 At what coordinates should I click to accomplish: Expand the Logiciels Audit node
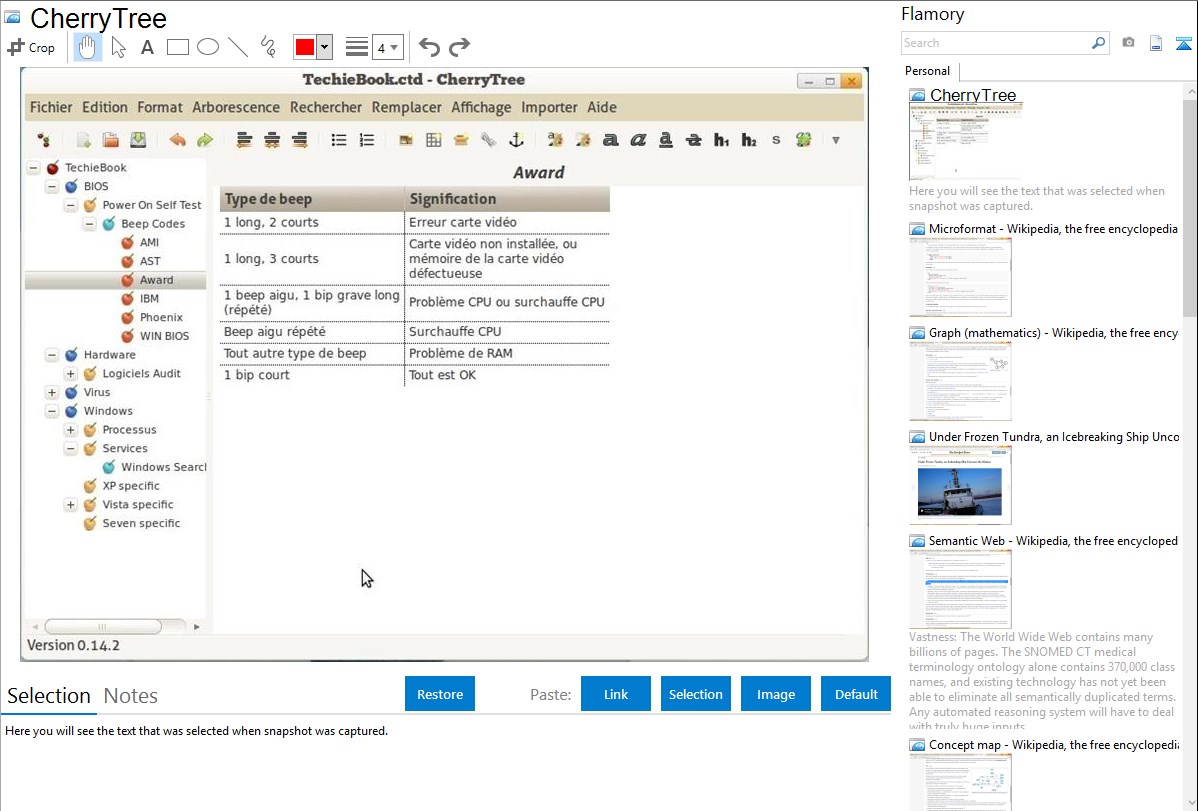coord(70,374)
